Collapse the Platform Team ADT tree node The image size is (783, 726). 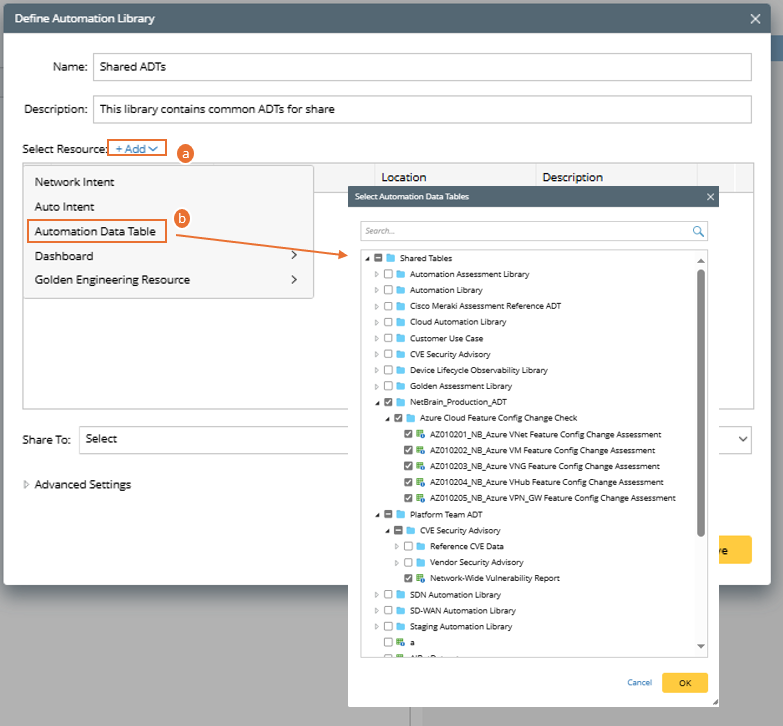point(377,514)
